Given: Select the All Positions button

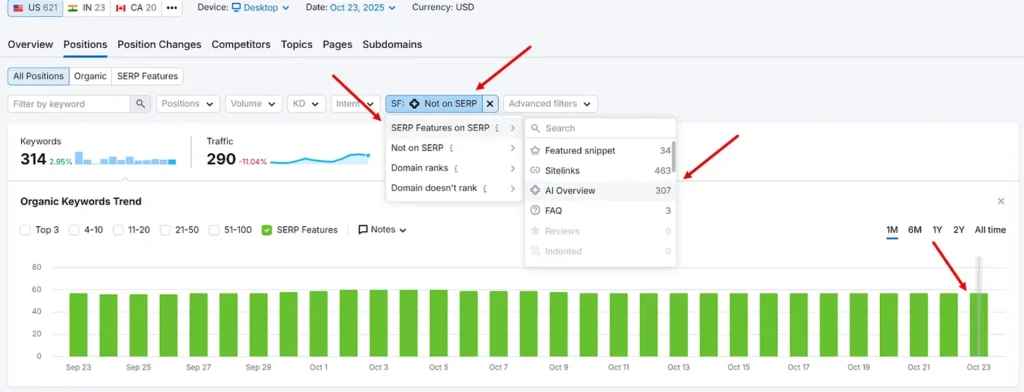Looking at the screenshot, I should [x=39, y=76].
